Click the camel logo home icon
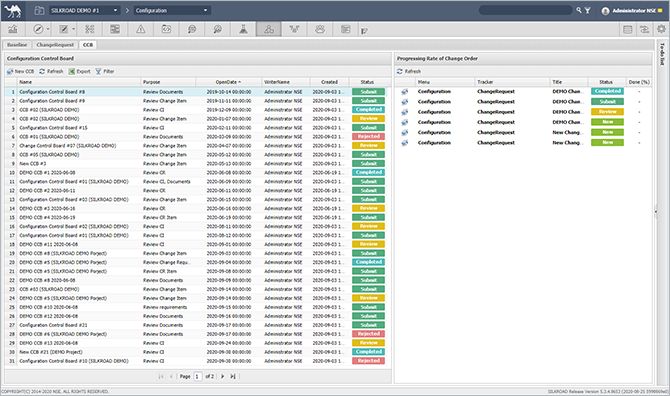670x396 pixels. 13,11
